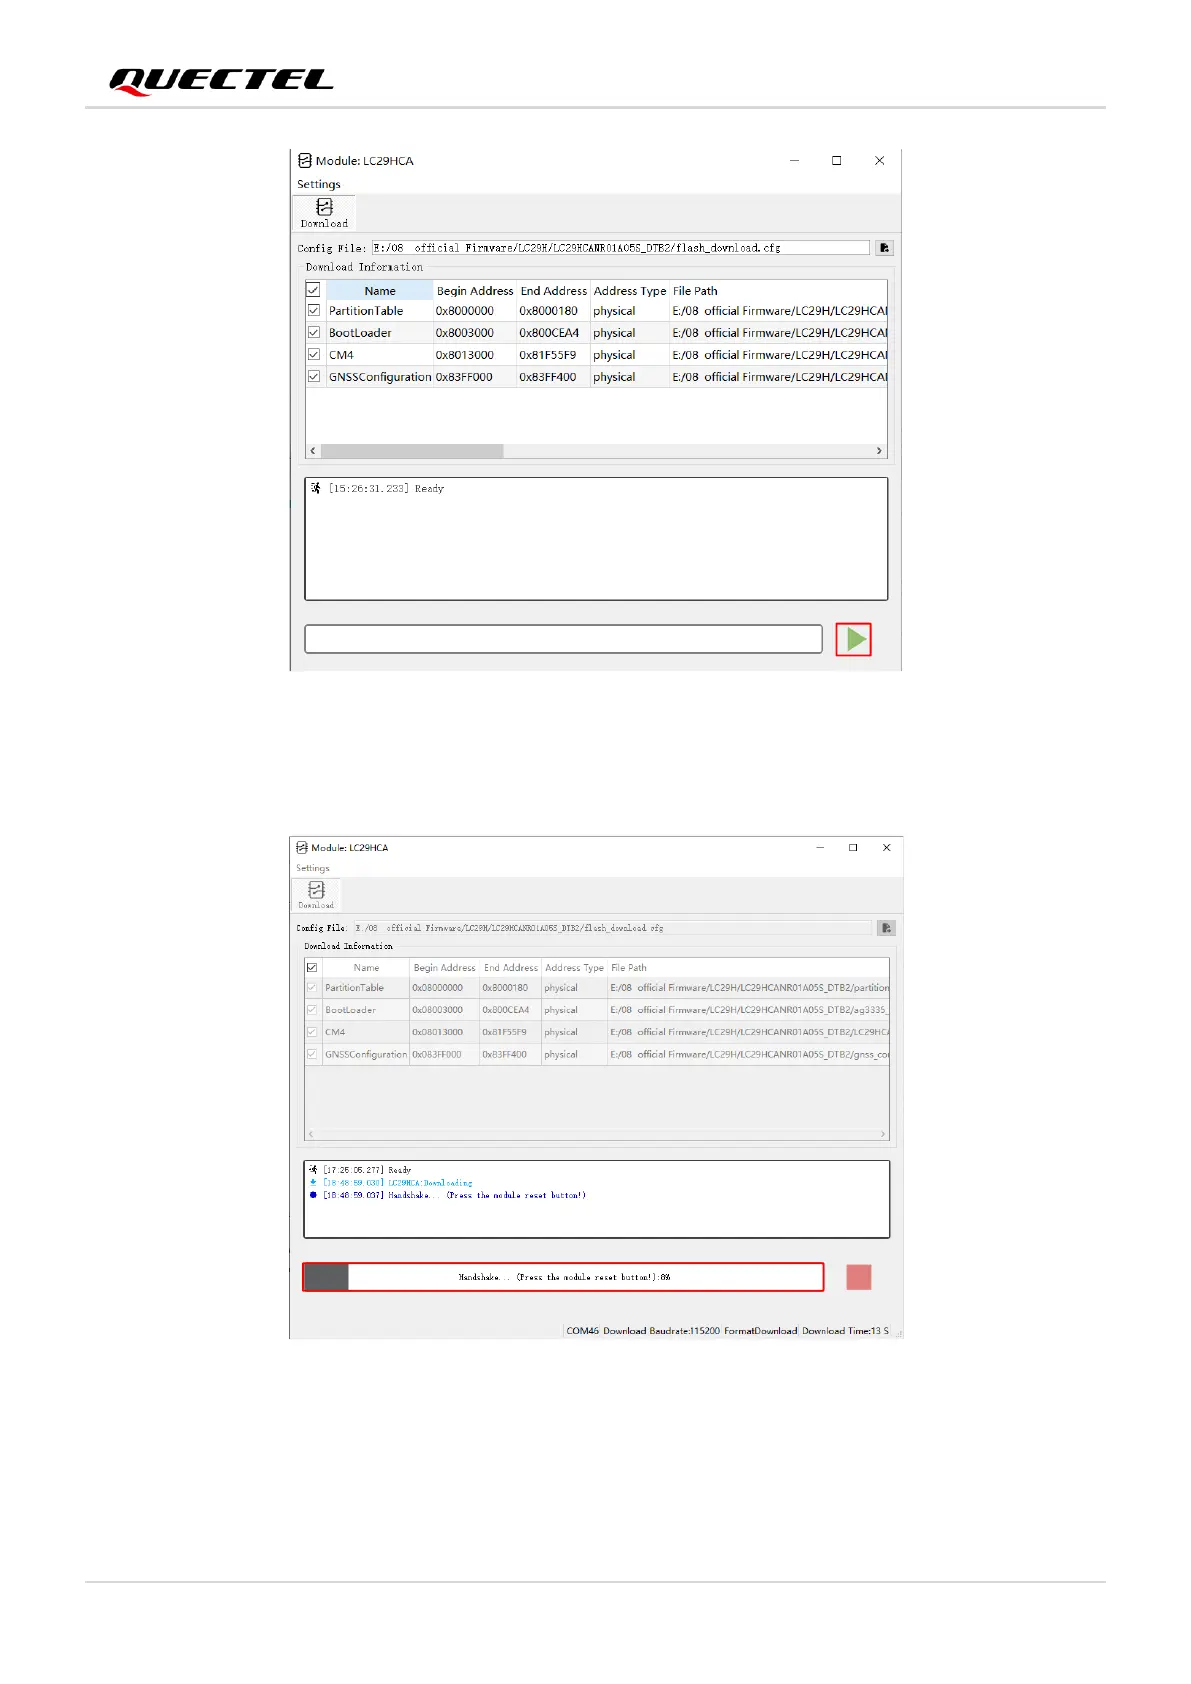Image resolution: width=1191 pixels, height=1684 pixels.
Task: Toggle select-all header checkbox in handshake window
Action: point(312,968)
